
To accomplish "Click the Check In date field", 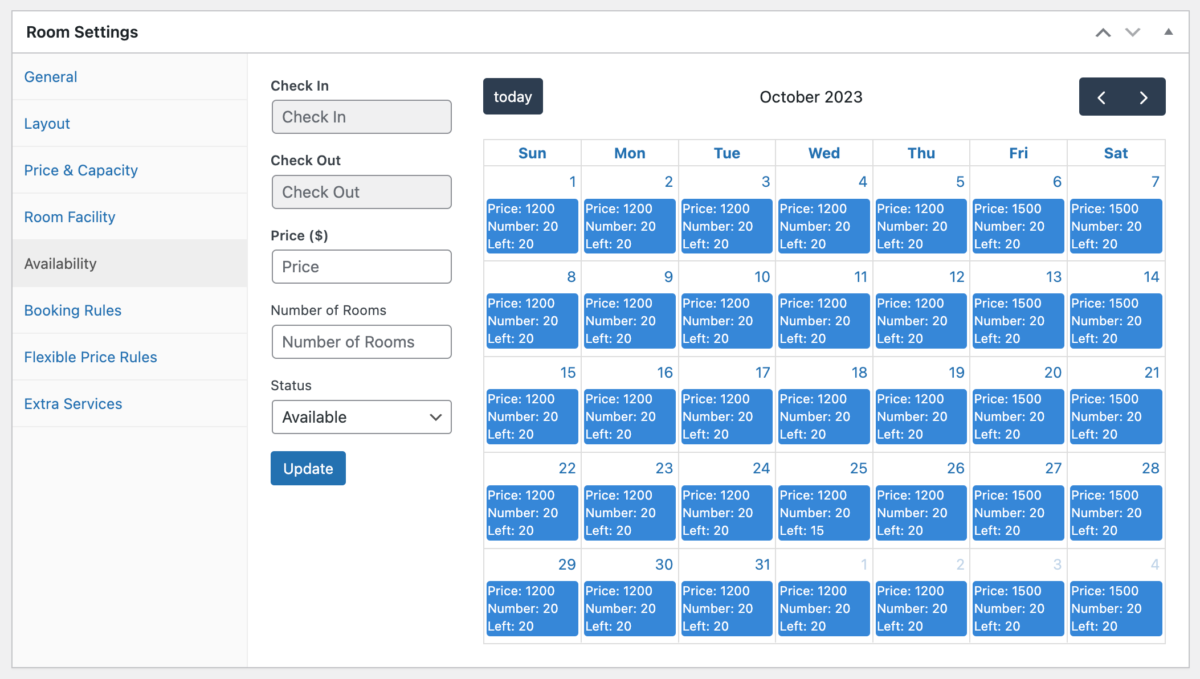I will point(361,117).
